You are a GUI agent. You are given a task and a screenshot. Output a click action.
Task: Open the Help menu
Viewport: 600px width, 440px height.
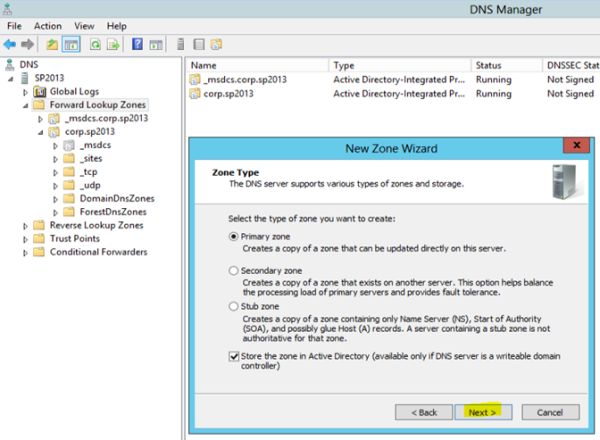(x=117, y=26)
